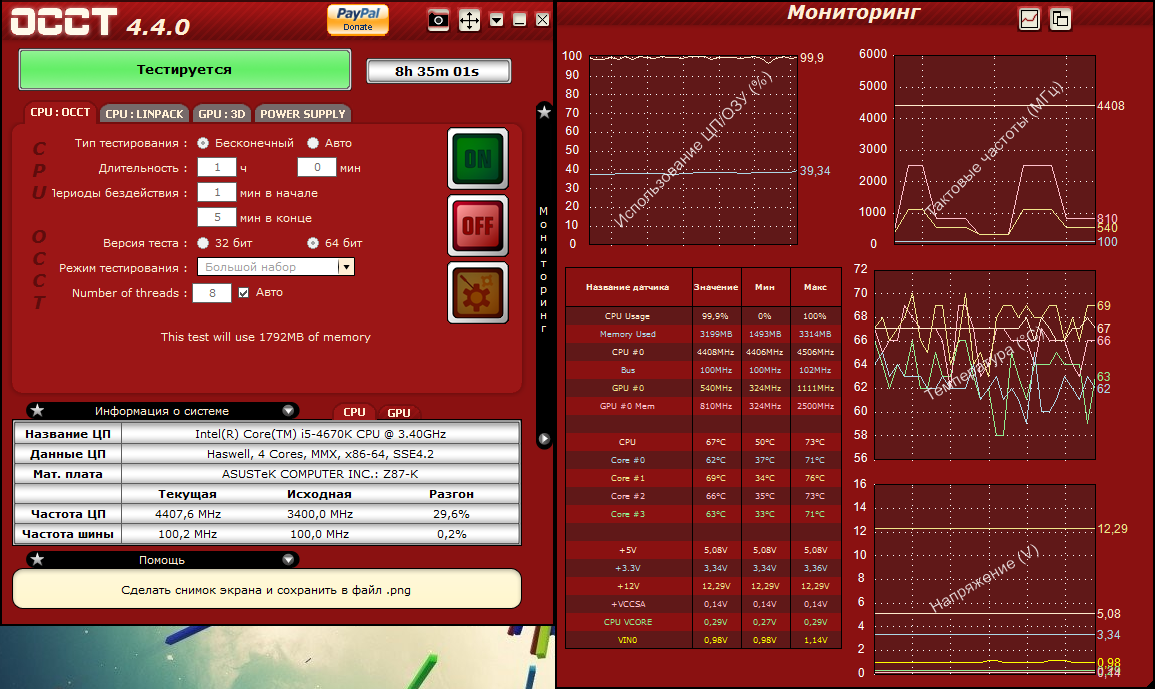Click the duration hours field
Image resolution: width=1155 pixels, height=689 pixels.
(217, 167)
